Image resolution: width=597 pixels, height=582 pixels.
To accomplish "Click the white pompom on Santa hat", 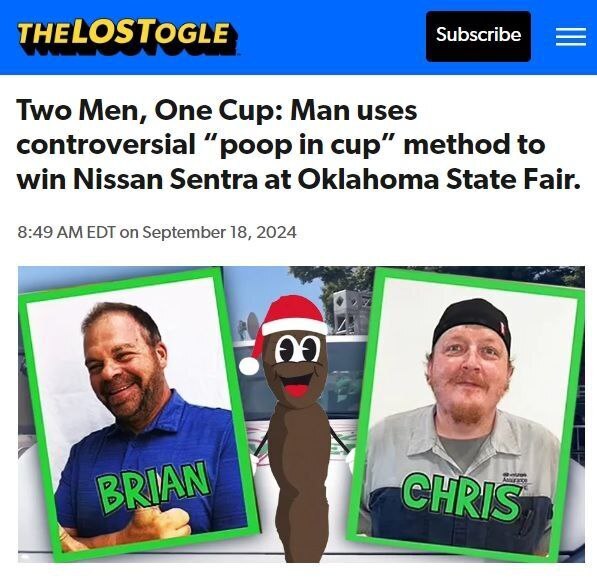I will coord(249,367).
